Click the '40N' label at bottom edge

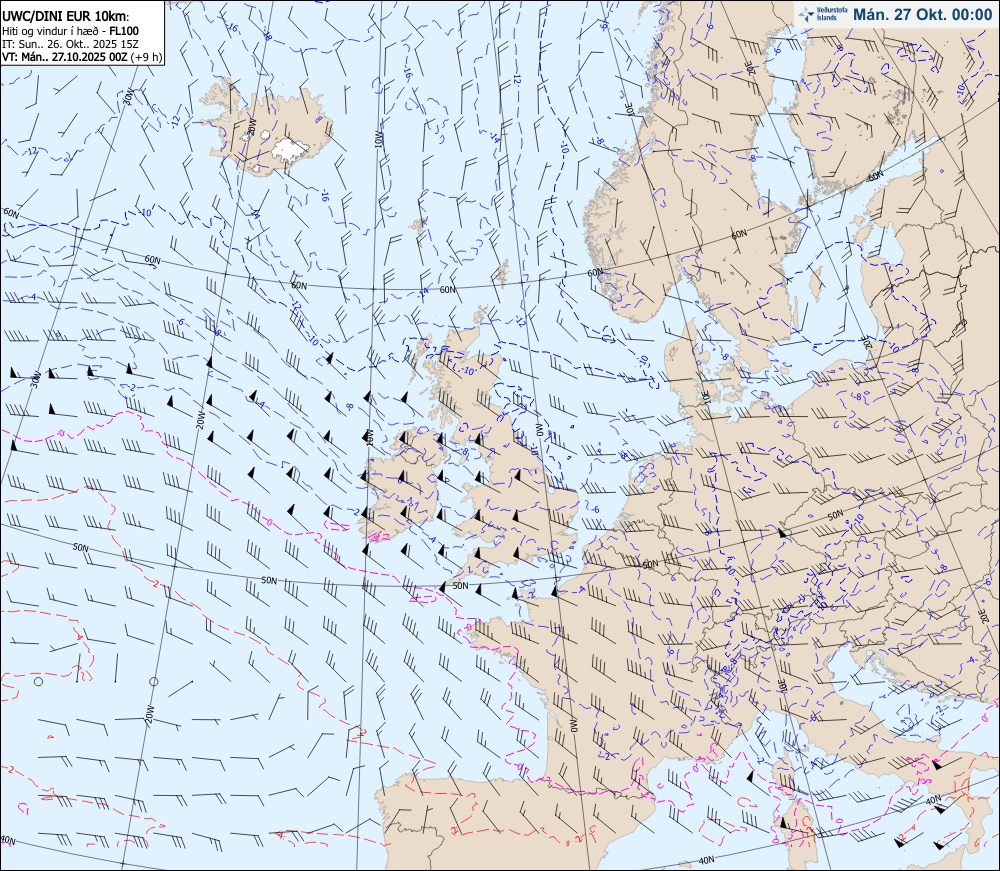point(706,860)
